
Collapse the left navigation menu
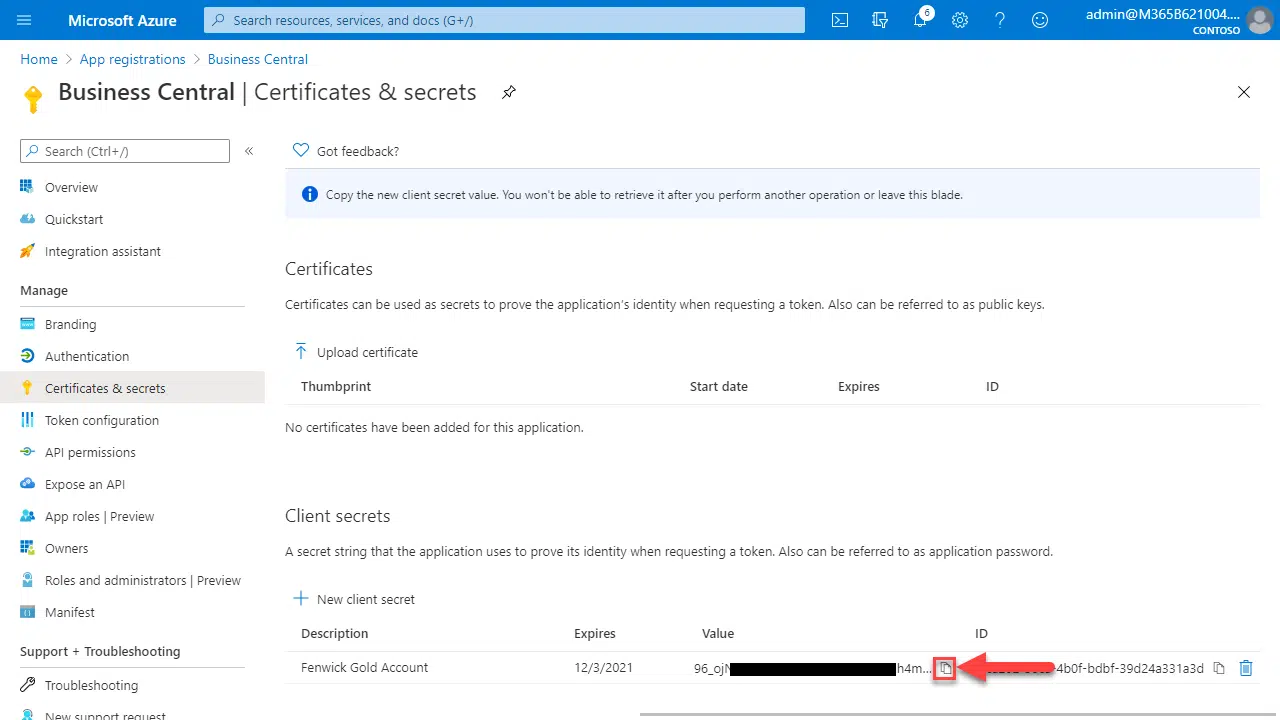click(249, 151)
